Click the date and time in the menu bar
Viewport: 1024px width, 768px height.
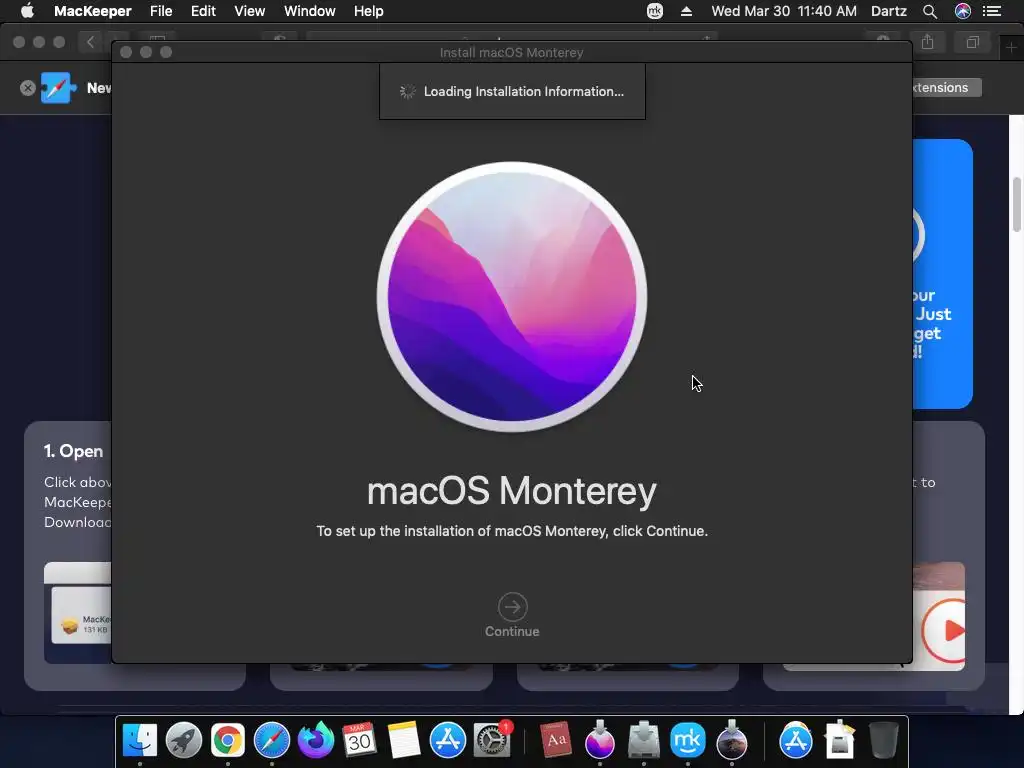click(x=784, y=11)
